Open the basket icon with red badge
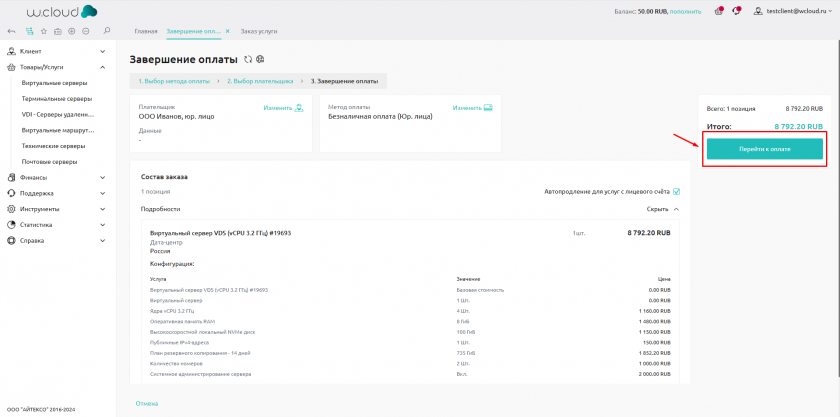Screen dimensions: 840x417 [719, 11]
